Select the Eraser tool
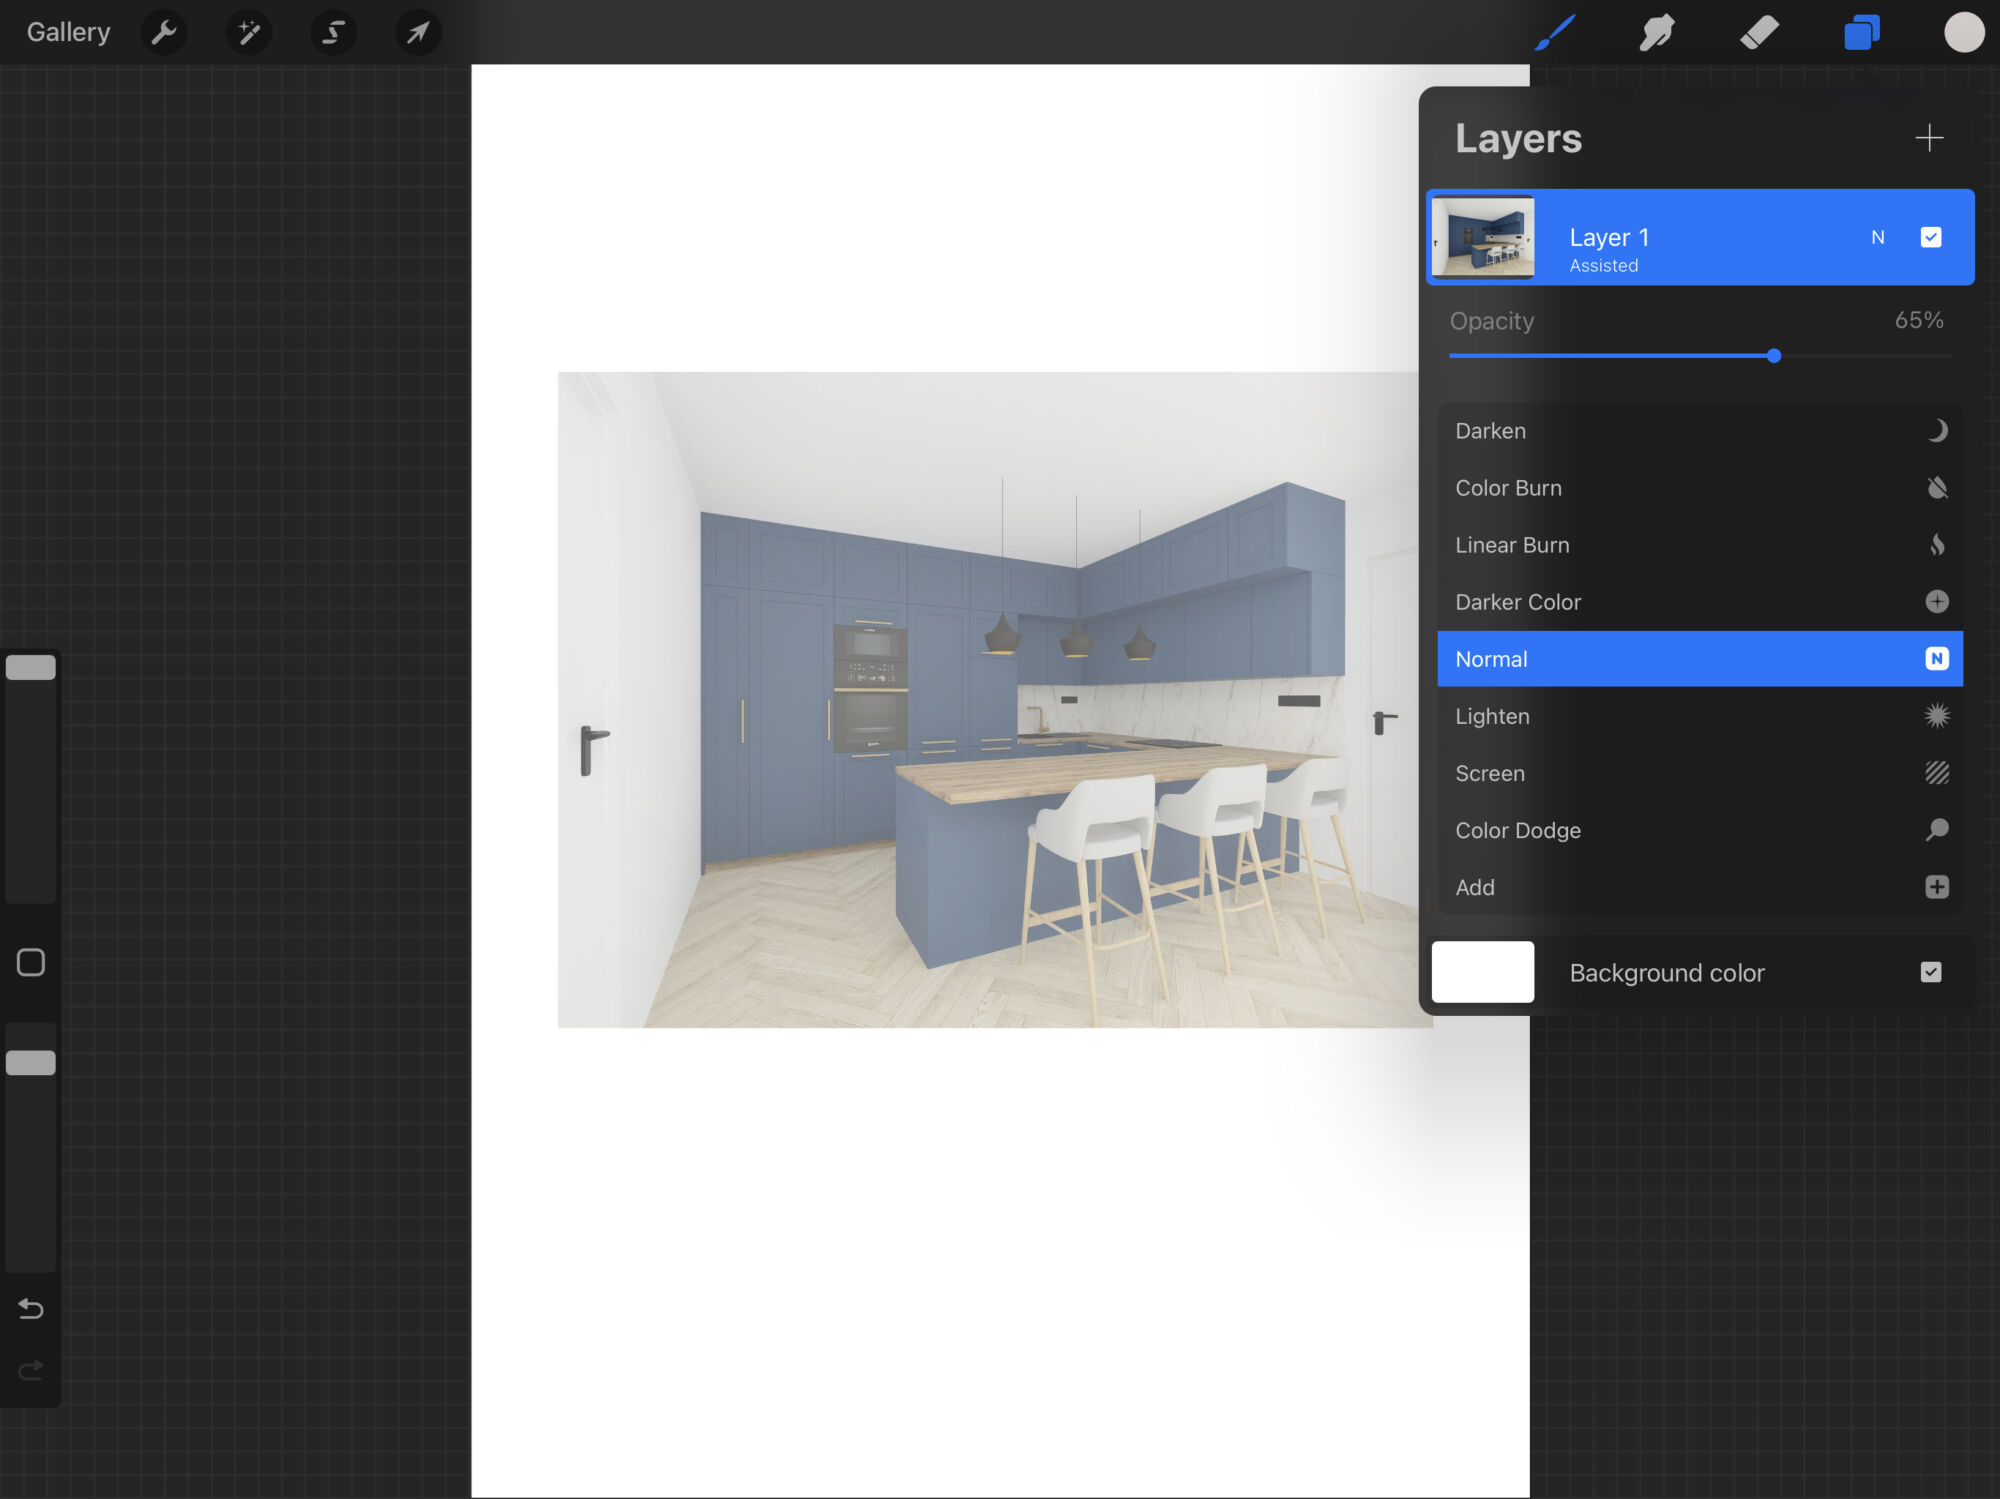This screenshot has width=2000, height=1499. (x=1759, y=33)
